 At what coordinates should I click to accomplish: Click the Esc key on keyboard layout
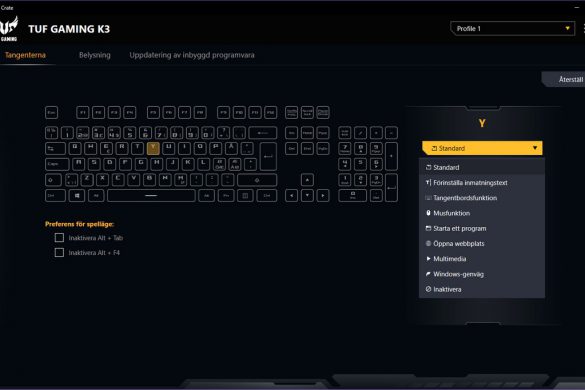[51, 112]
